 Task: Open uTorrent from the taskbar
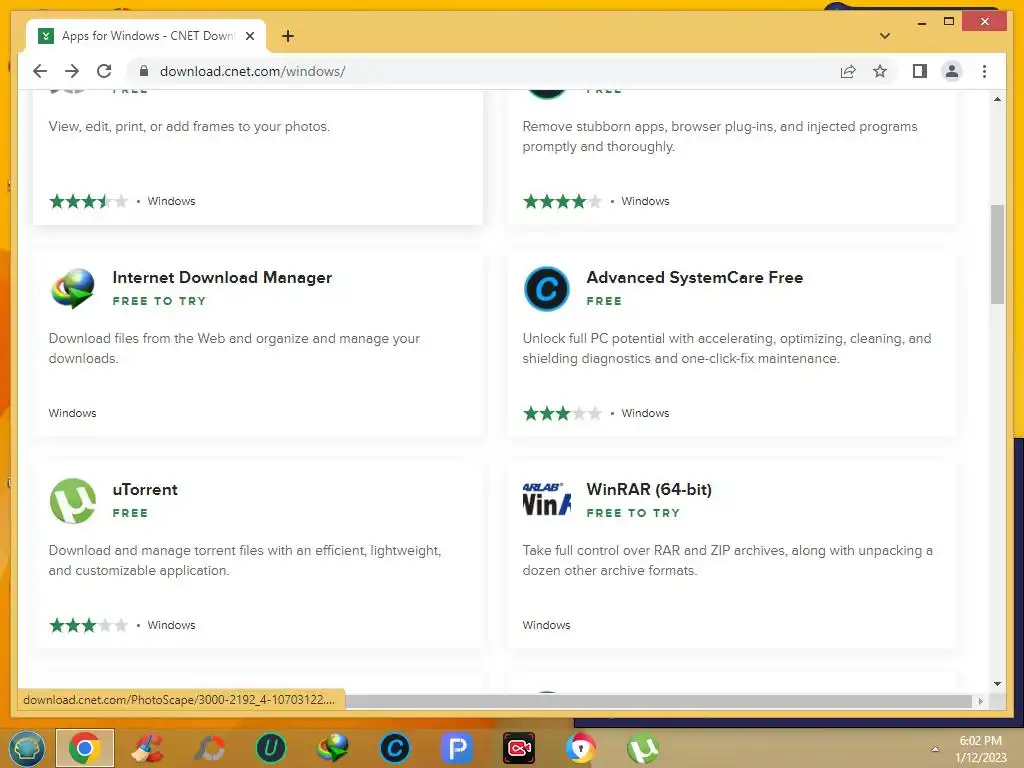[643, 748]
